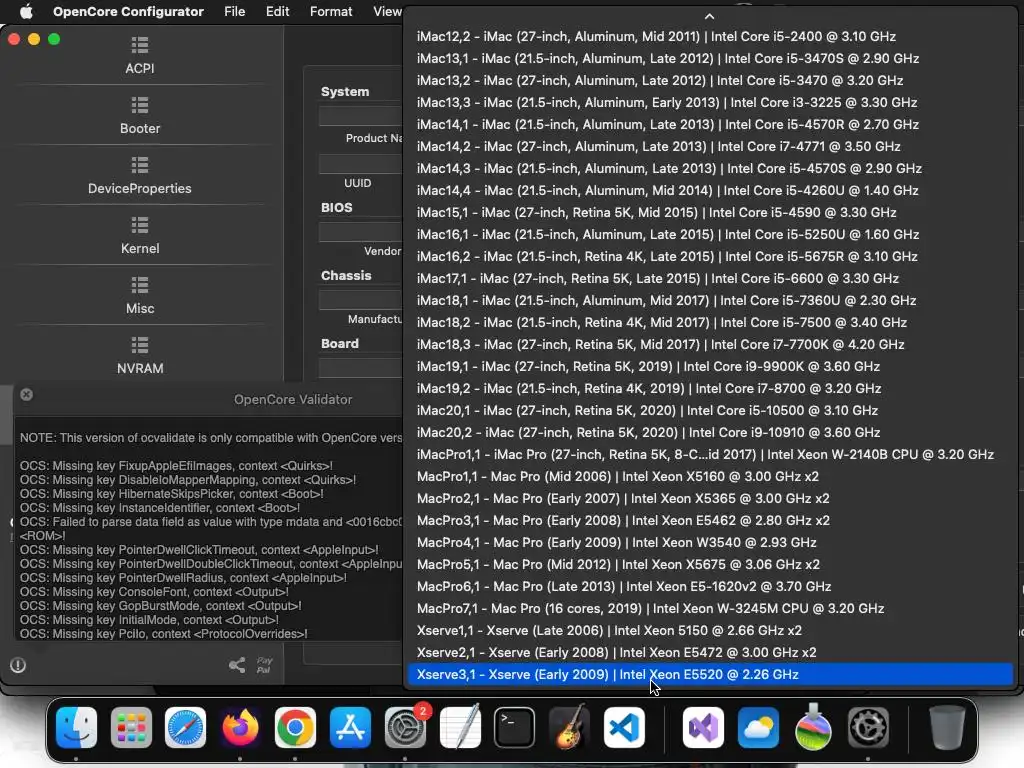
Task: Click 'Missing key FixupAppleEfiImages' validator line
Action: 176,466
